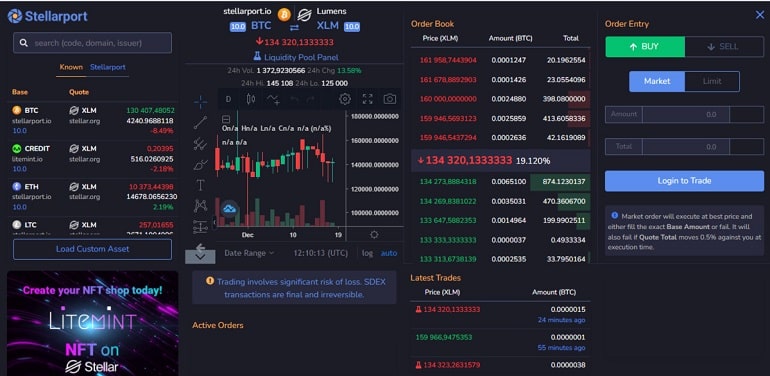Select the trend line drawing tool

point(200,123)
